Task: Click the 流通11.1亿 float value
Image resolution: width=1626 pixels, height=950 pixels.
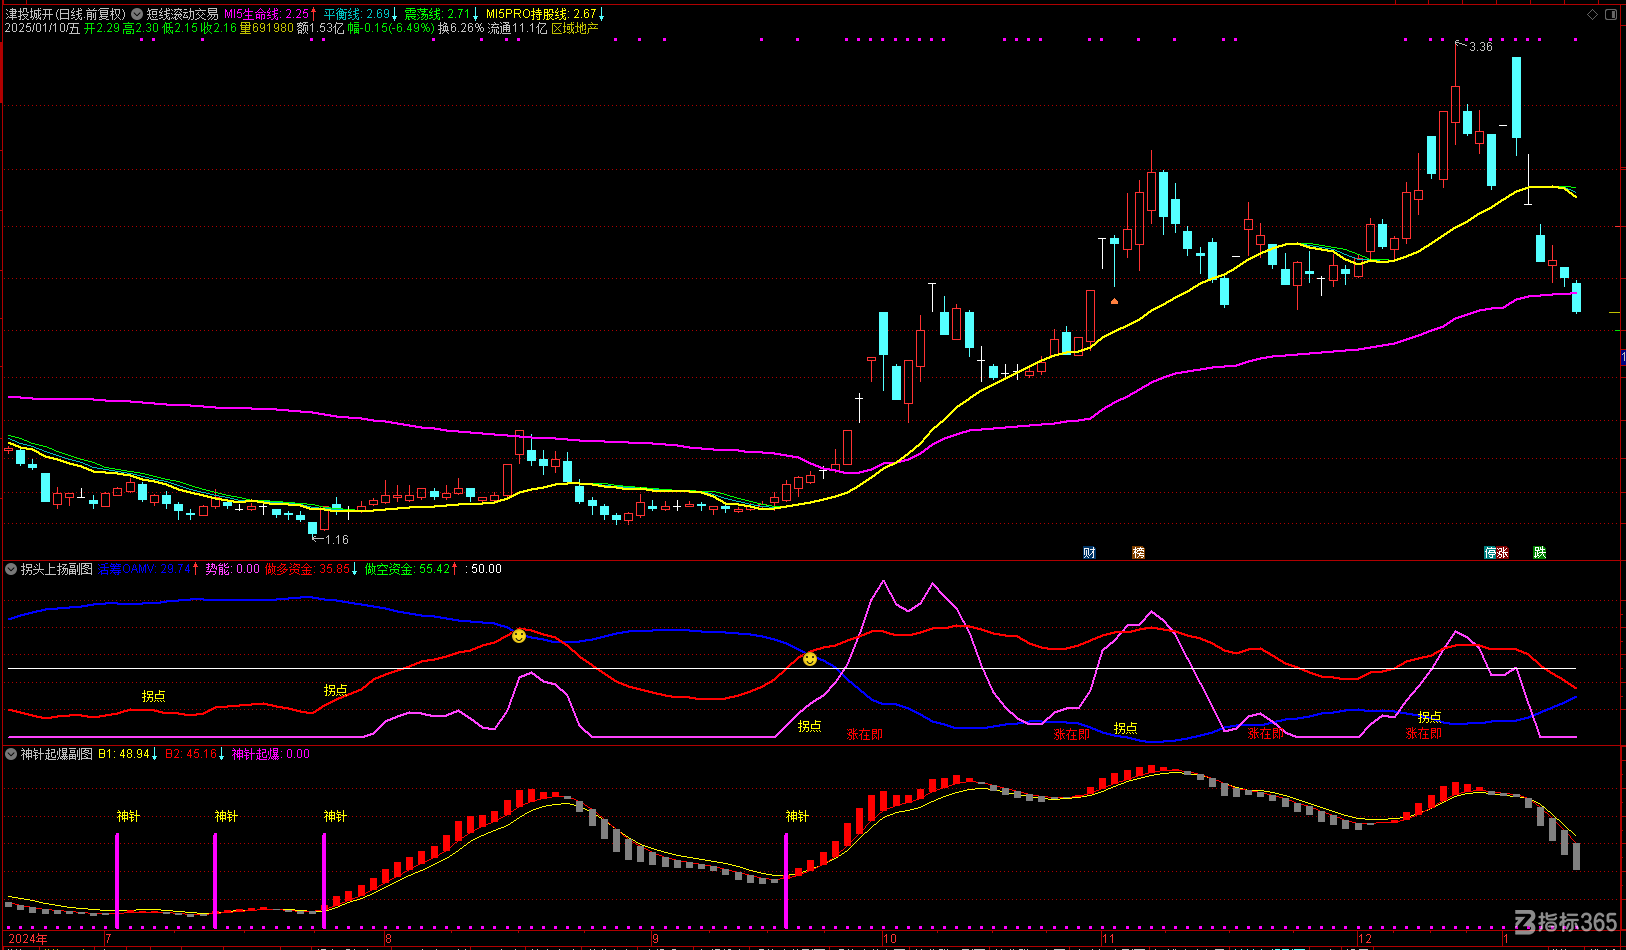Action: click(x=517, y=28)
